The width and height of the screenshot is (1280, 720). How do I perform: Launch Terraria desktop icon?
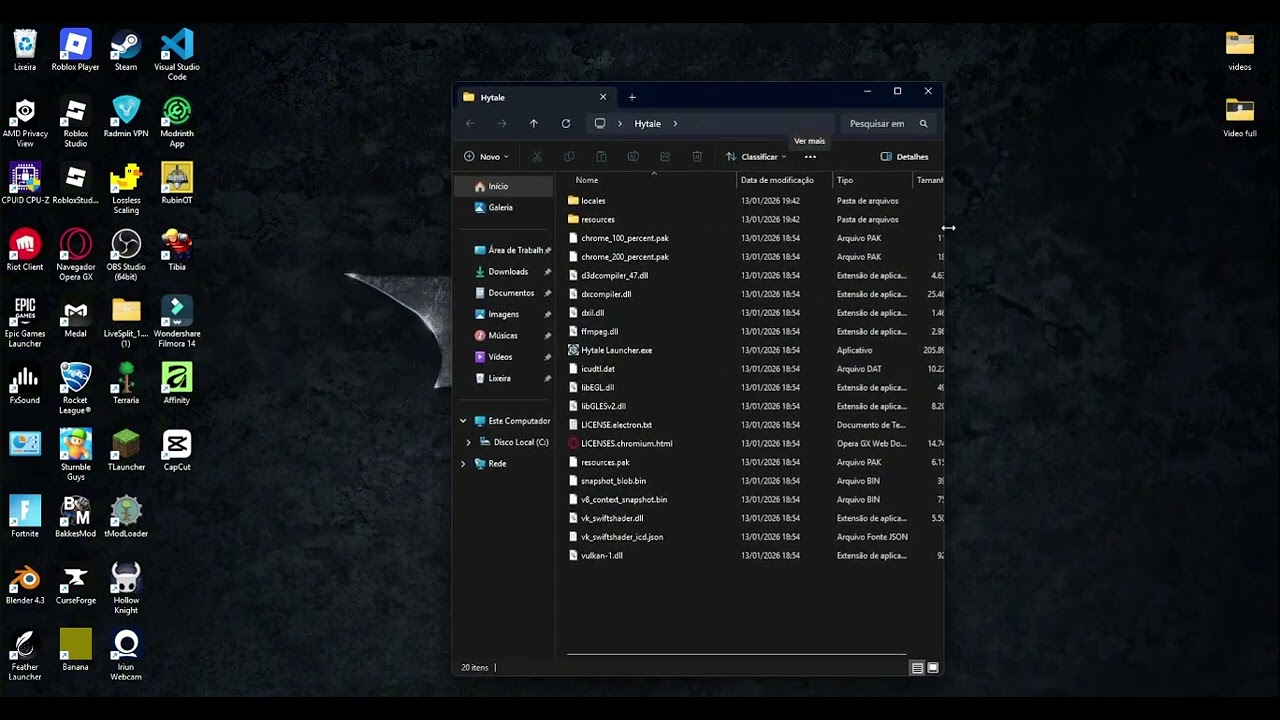[126, 385]
